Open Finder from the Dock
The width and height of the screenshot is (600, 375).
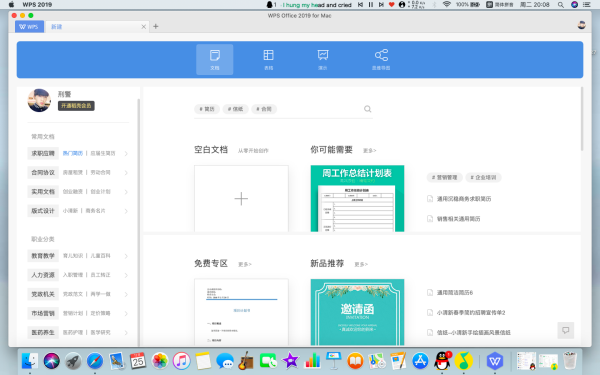click(x=29, y=360)
